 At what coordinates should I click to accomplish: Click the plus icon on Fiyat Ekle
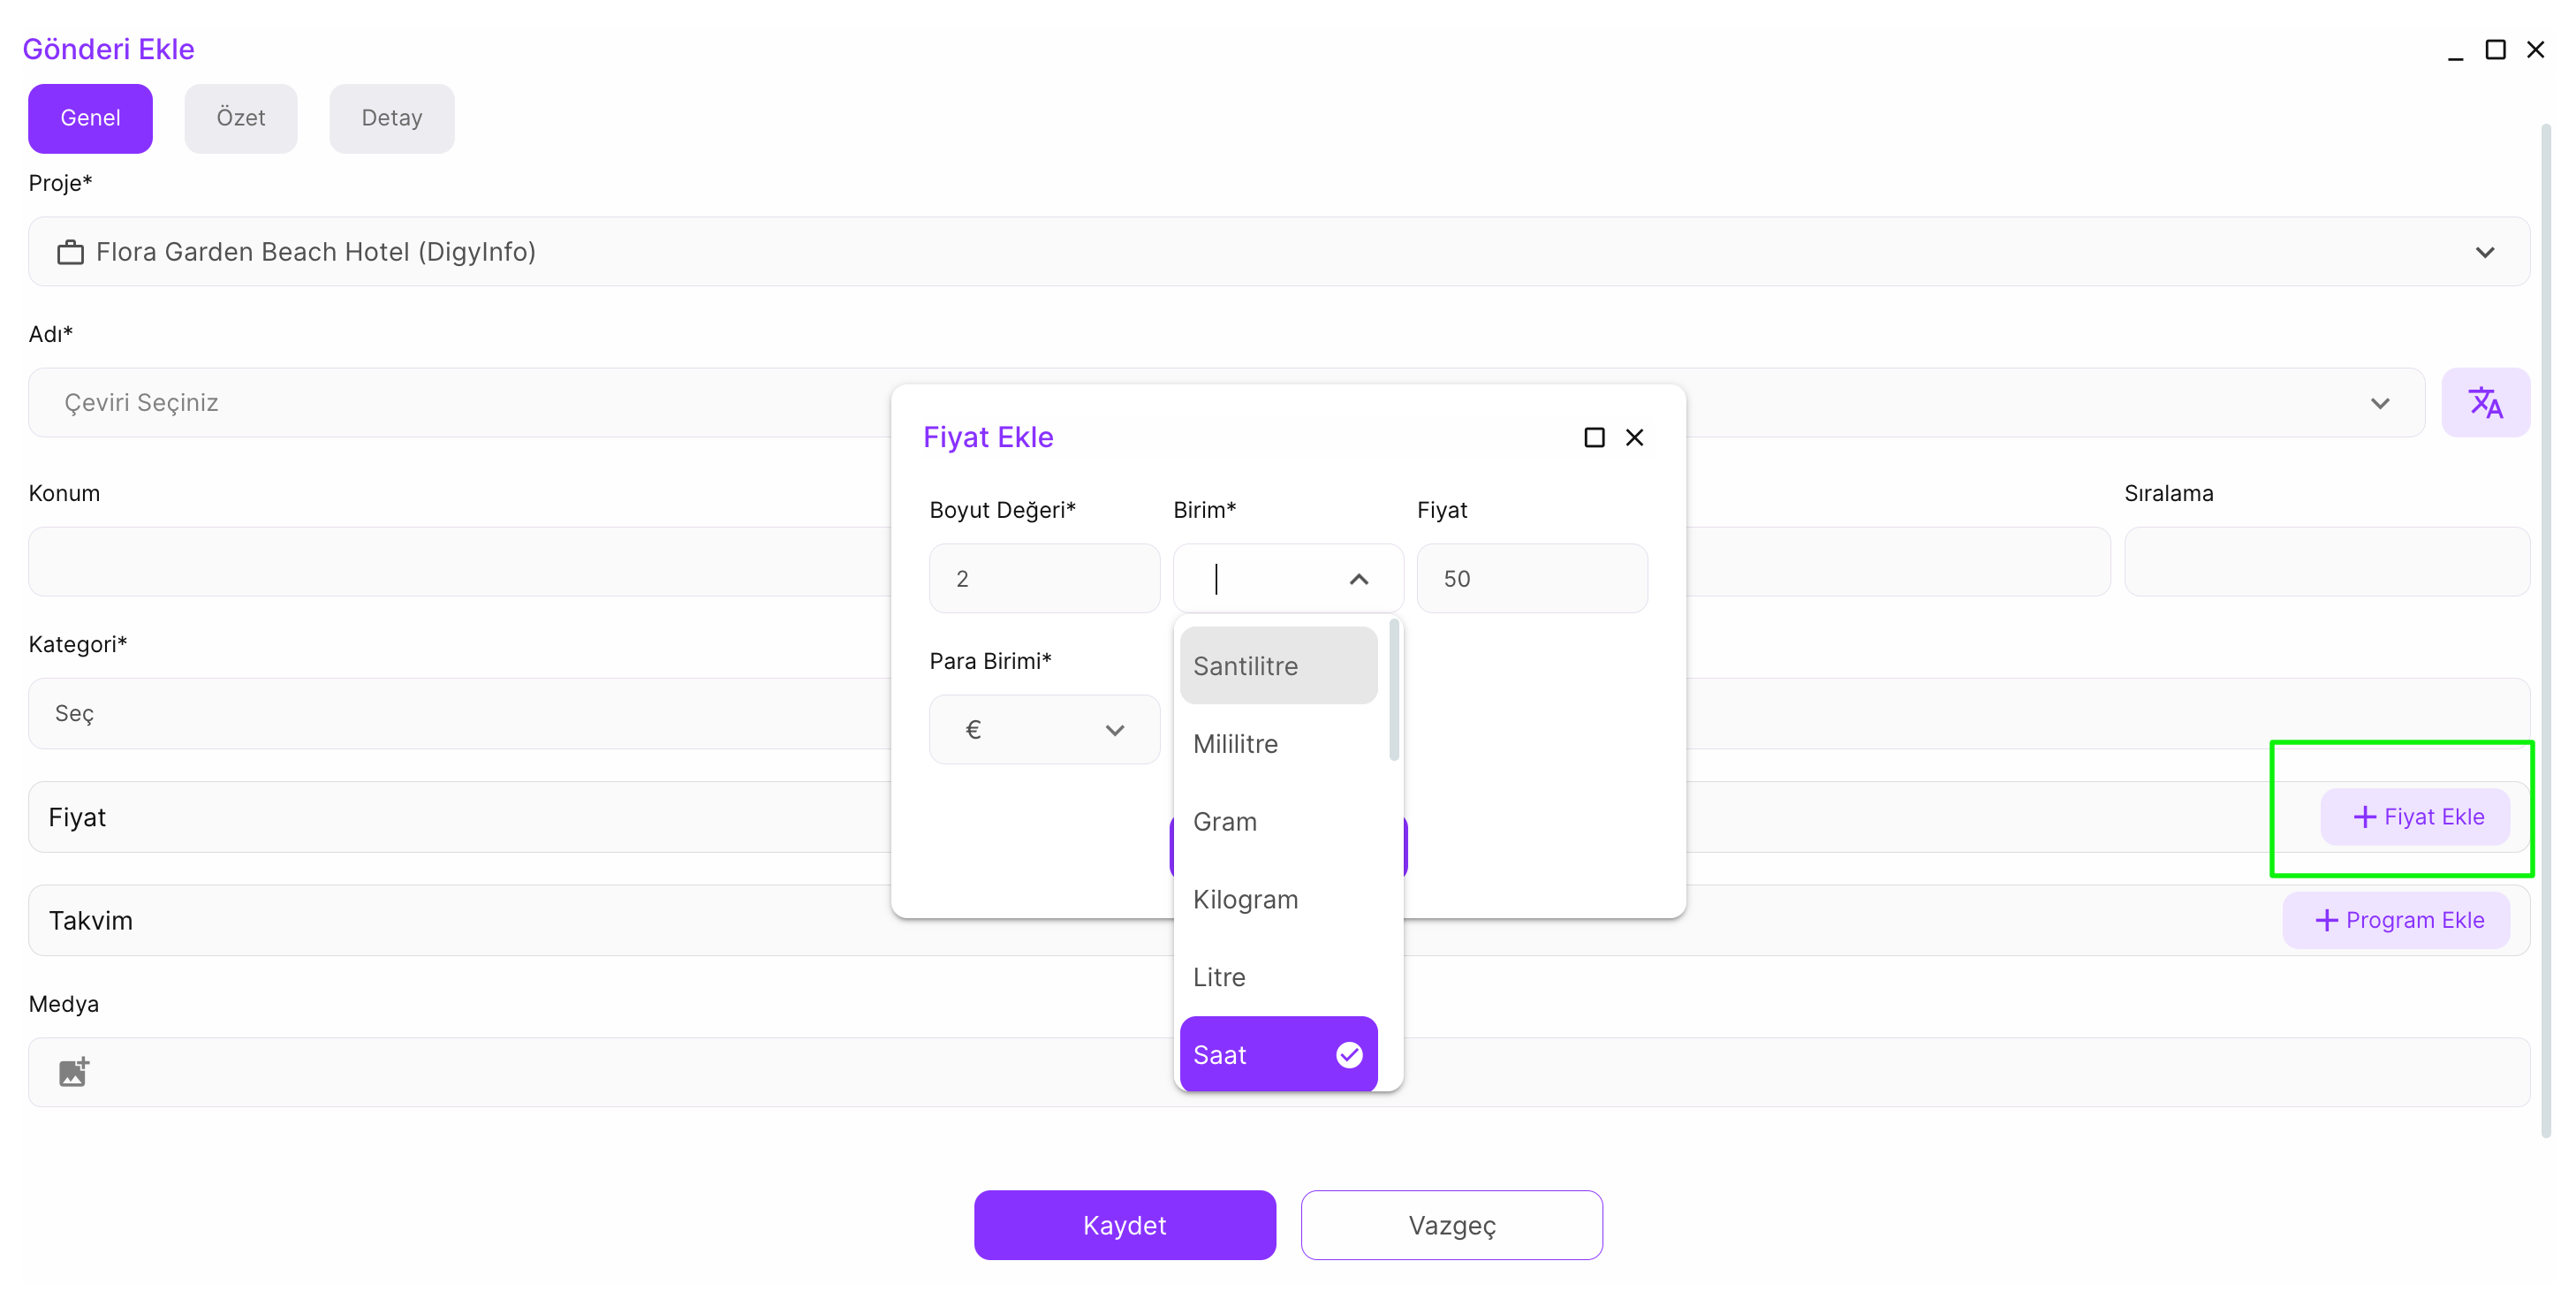2364,817
